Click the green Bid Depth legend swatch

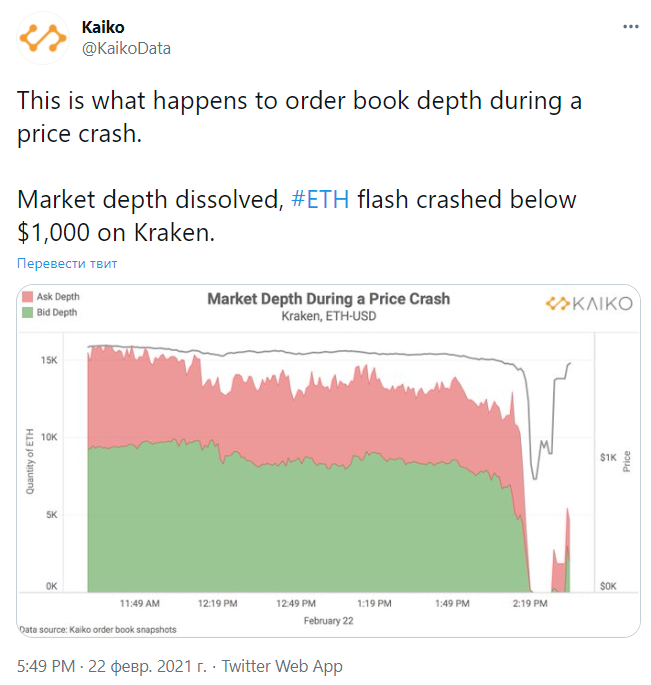[27, 312]
